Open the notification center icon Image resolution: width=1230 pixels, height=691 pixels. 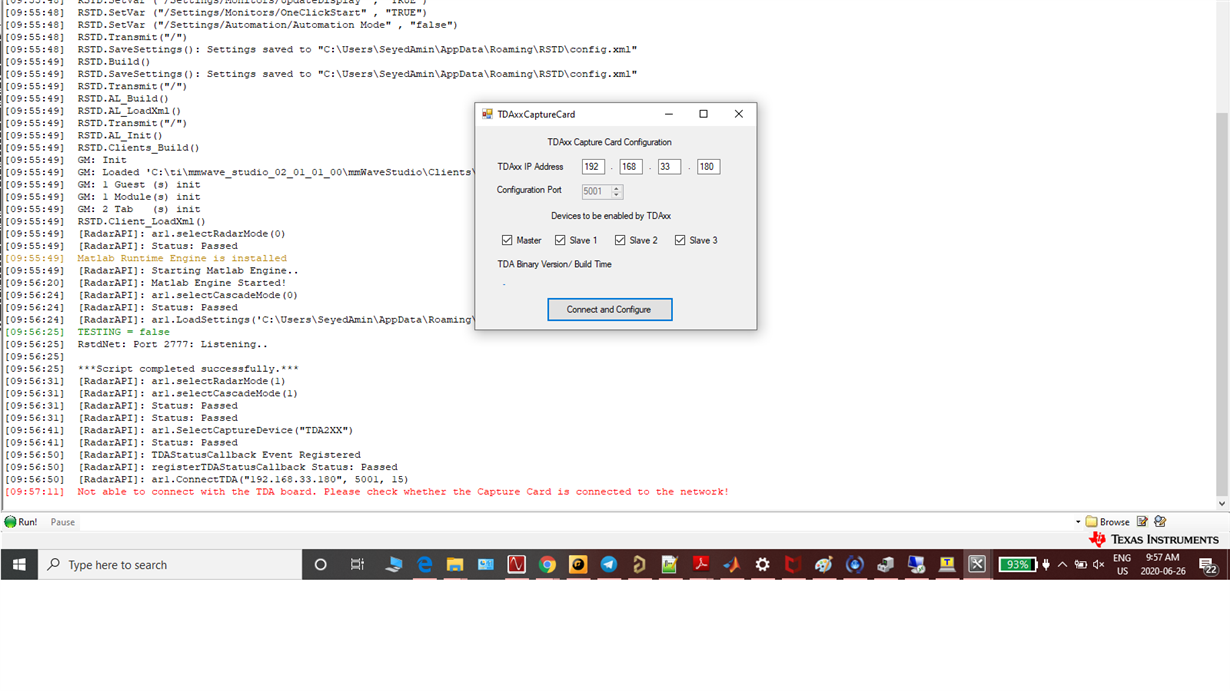pyautogui.click(x=1208, y=565)
